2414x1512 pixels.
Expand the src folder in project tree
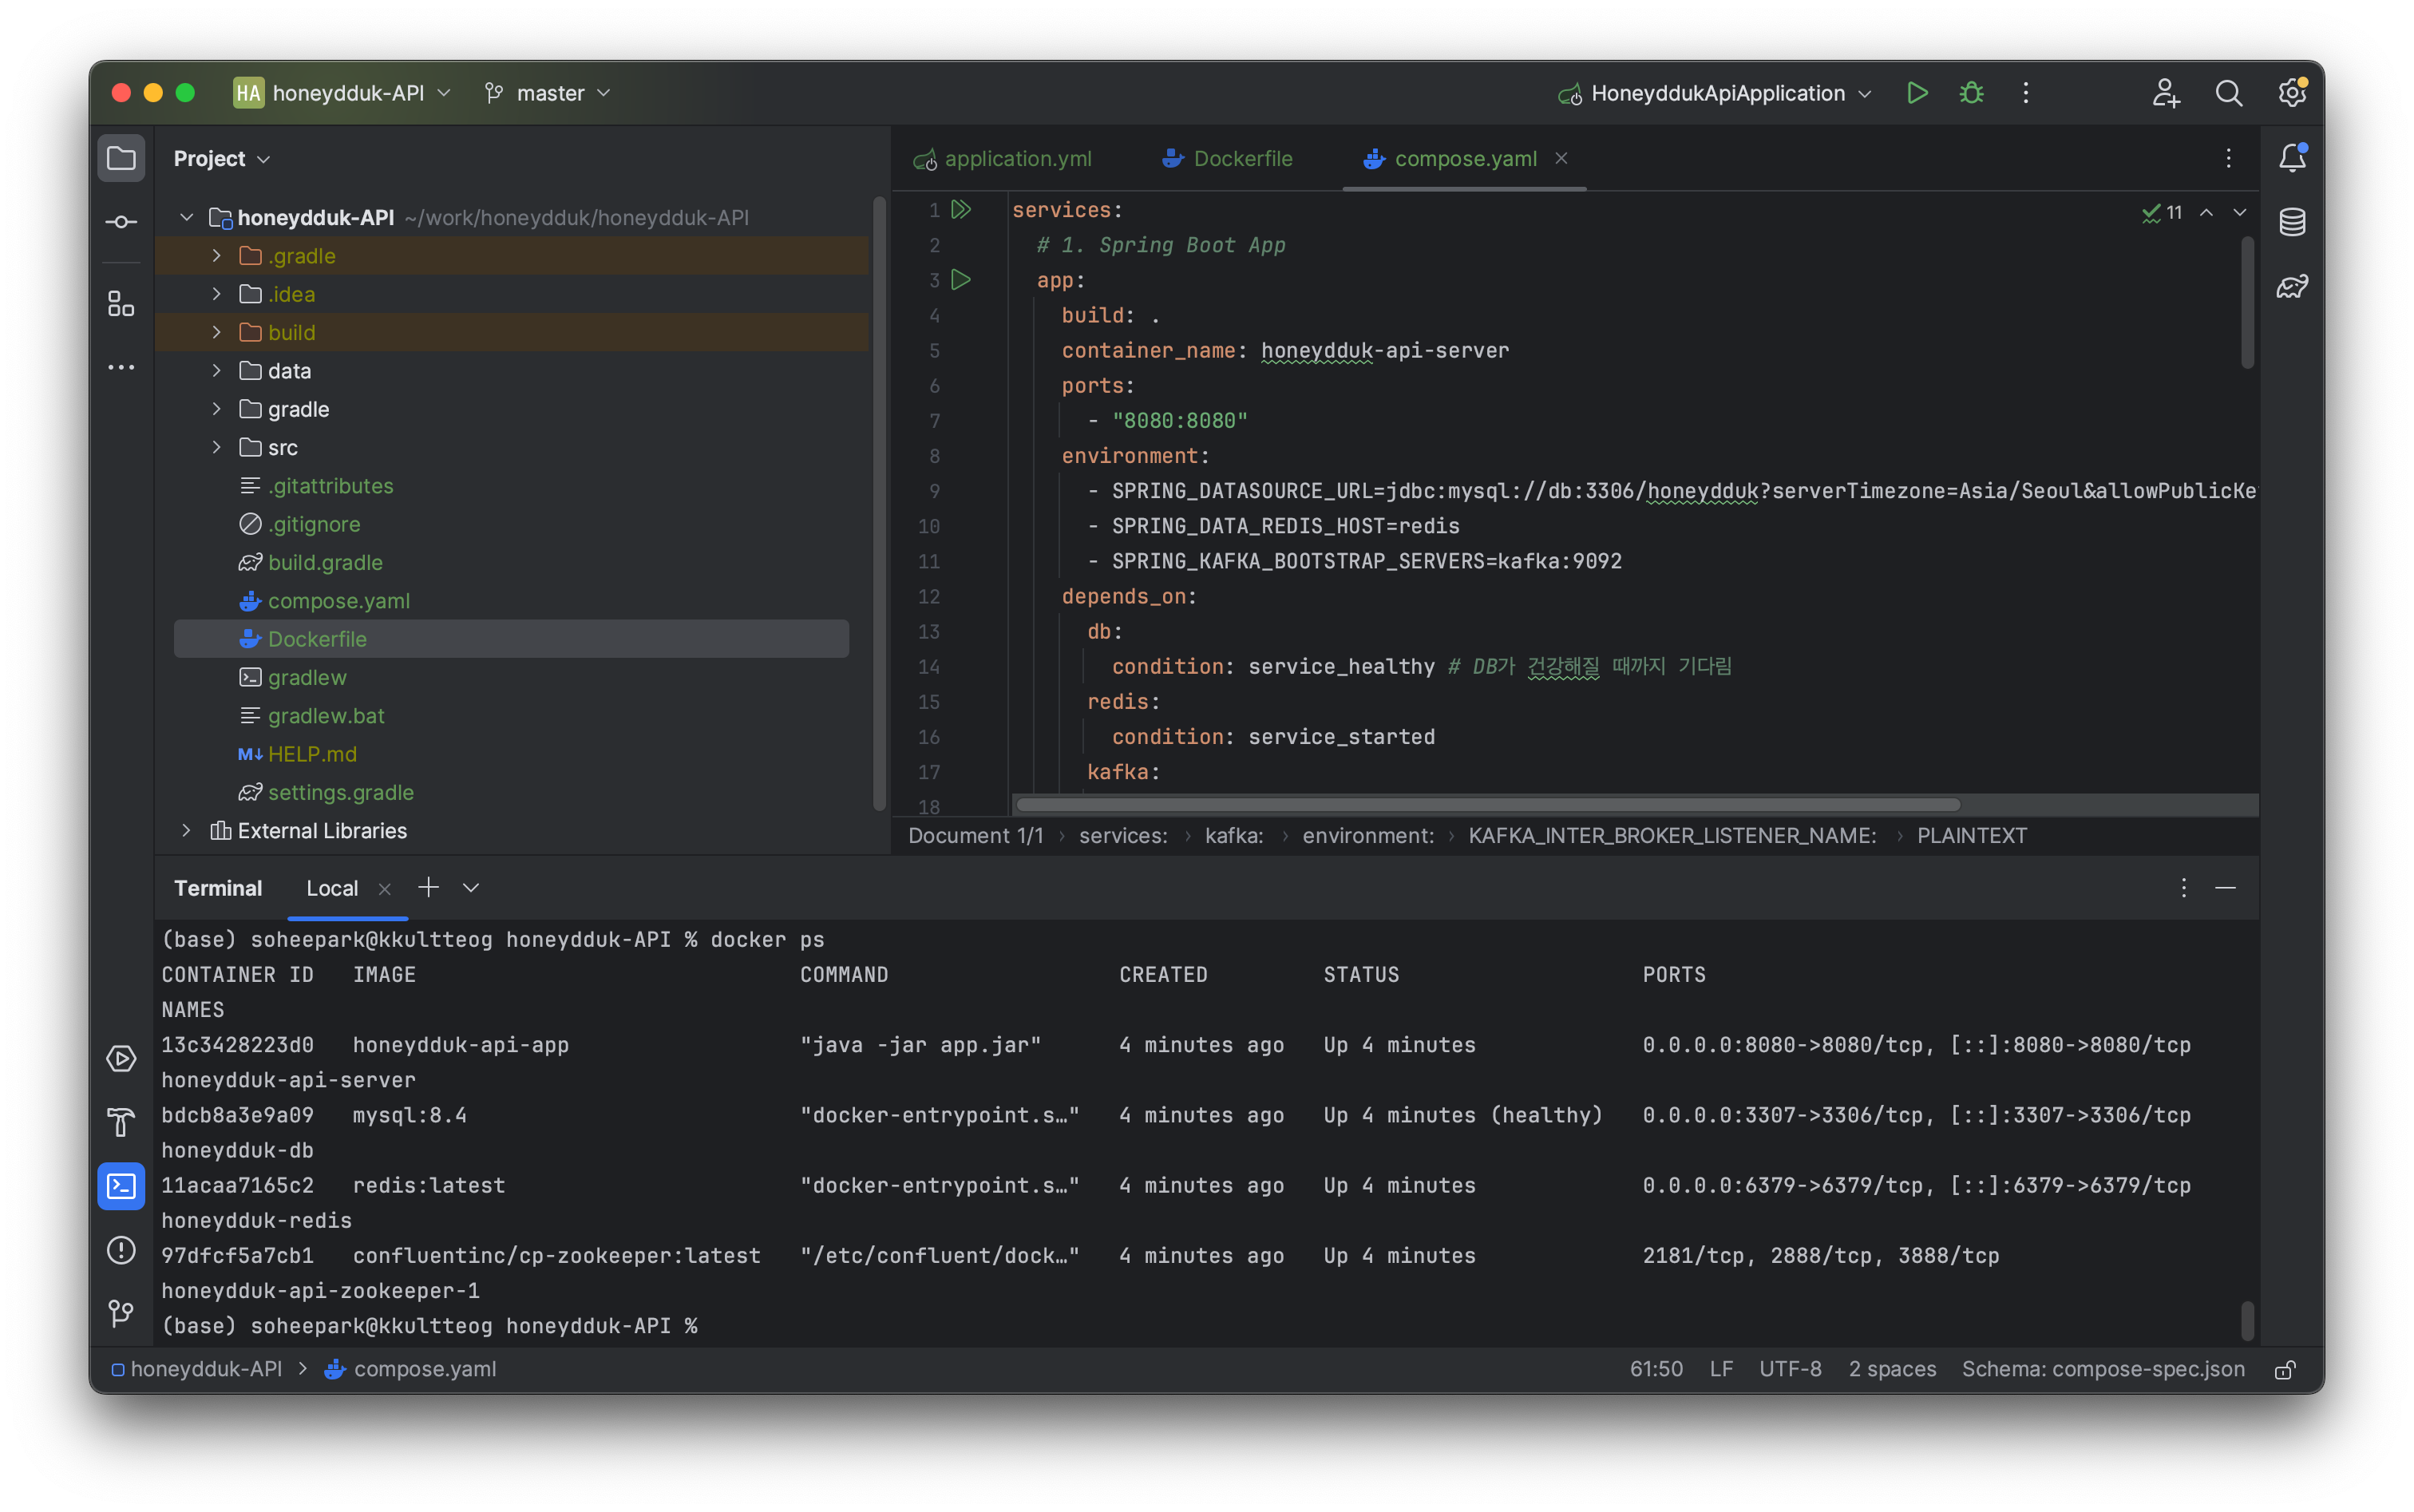tap(216, 448)
